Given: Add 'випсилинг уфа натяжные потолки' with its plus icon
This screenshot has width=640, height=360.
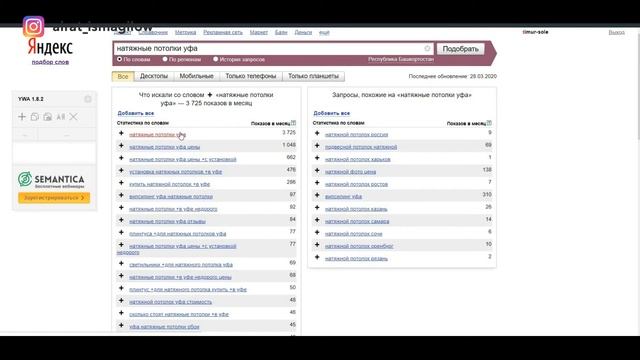Looking at the screenshot, I should point(121,195).
